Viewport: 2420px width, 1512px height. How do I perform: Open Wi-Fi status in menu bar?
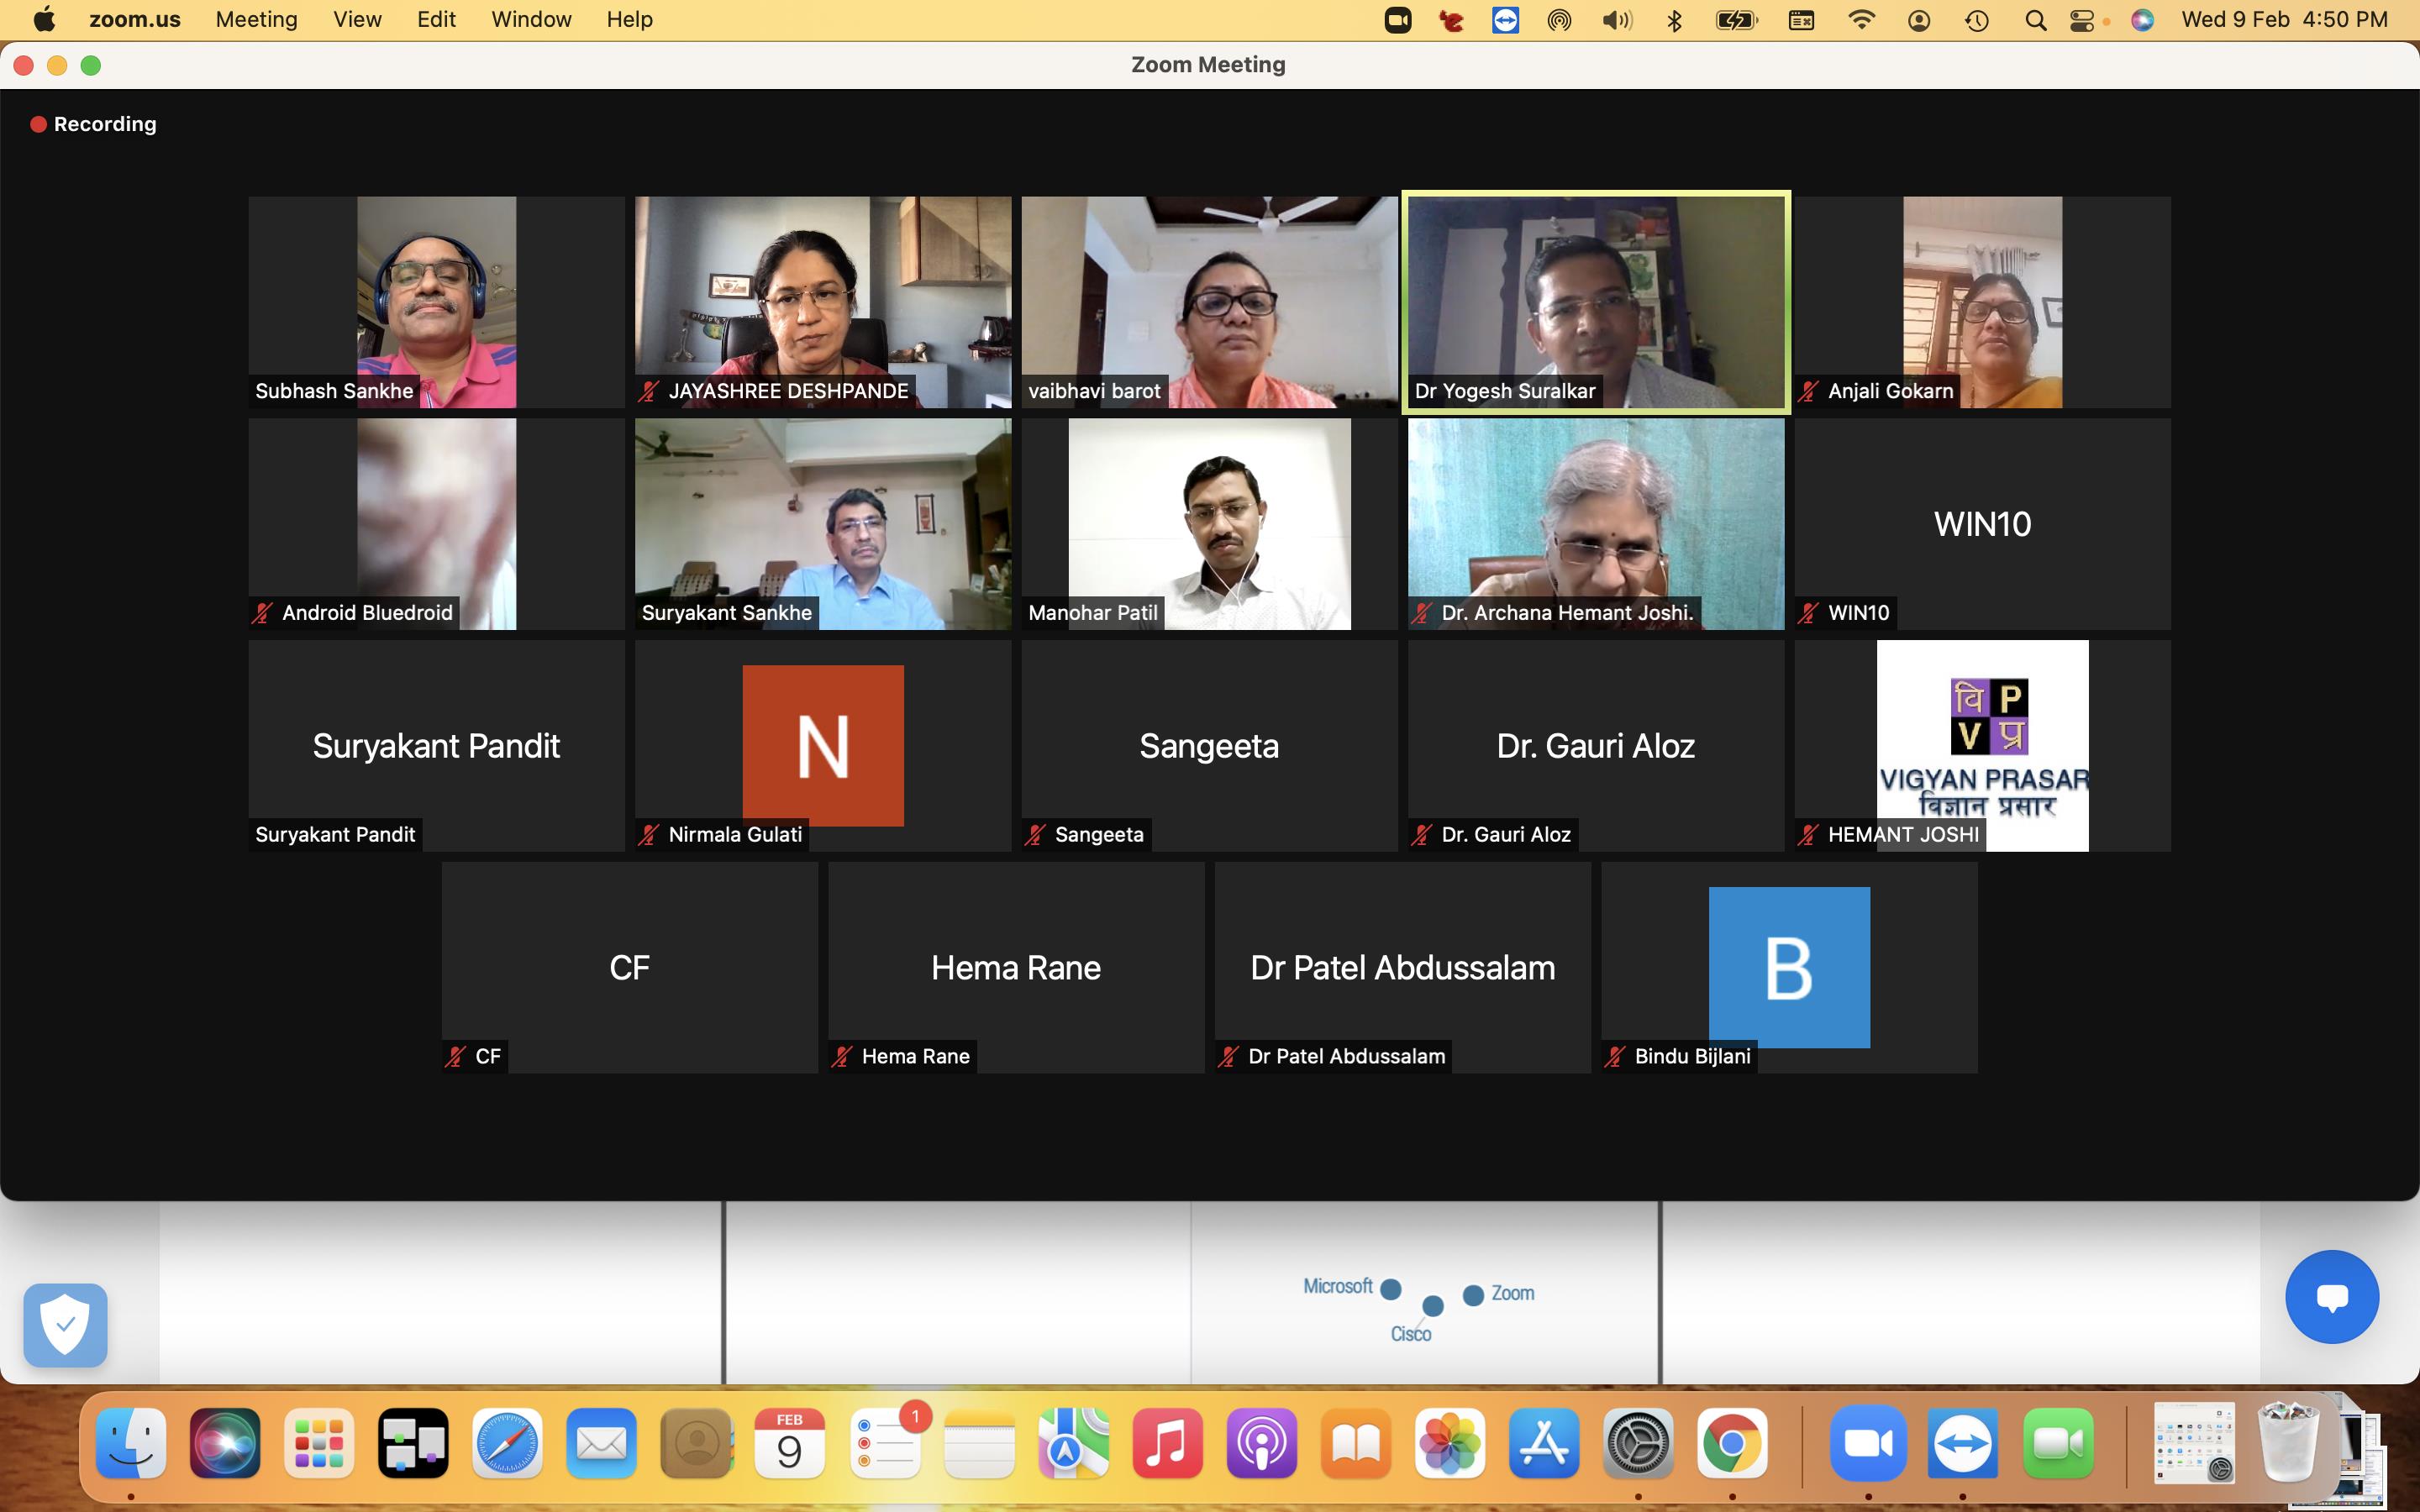1861,20
